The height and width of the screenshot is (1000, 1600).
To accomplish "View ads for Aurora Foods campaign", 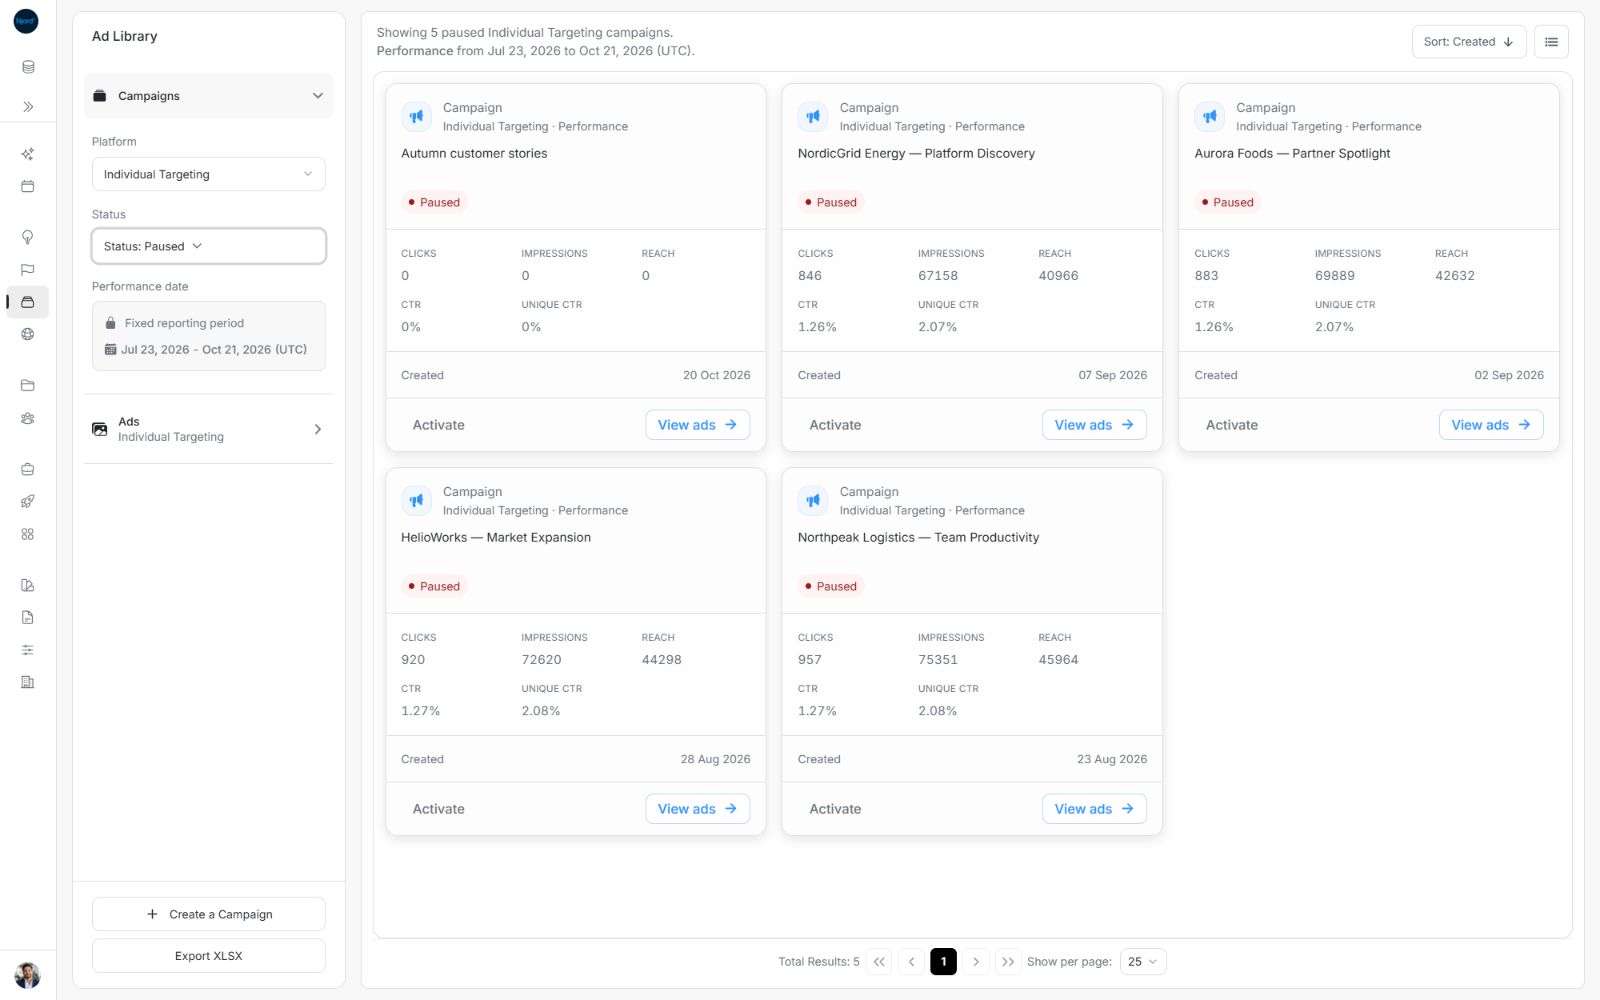I will tap(1491, 425).
